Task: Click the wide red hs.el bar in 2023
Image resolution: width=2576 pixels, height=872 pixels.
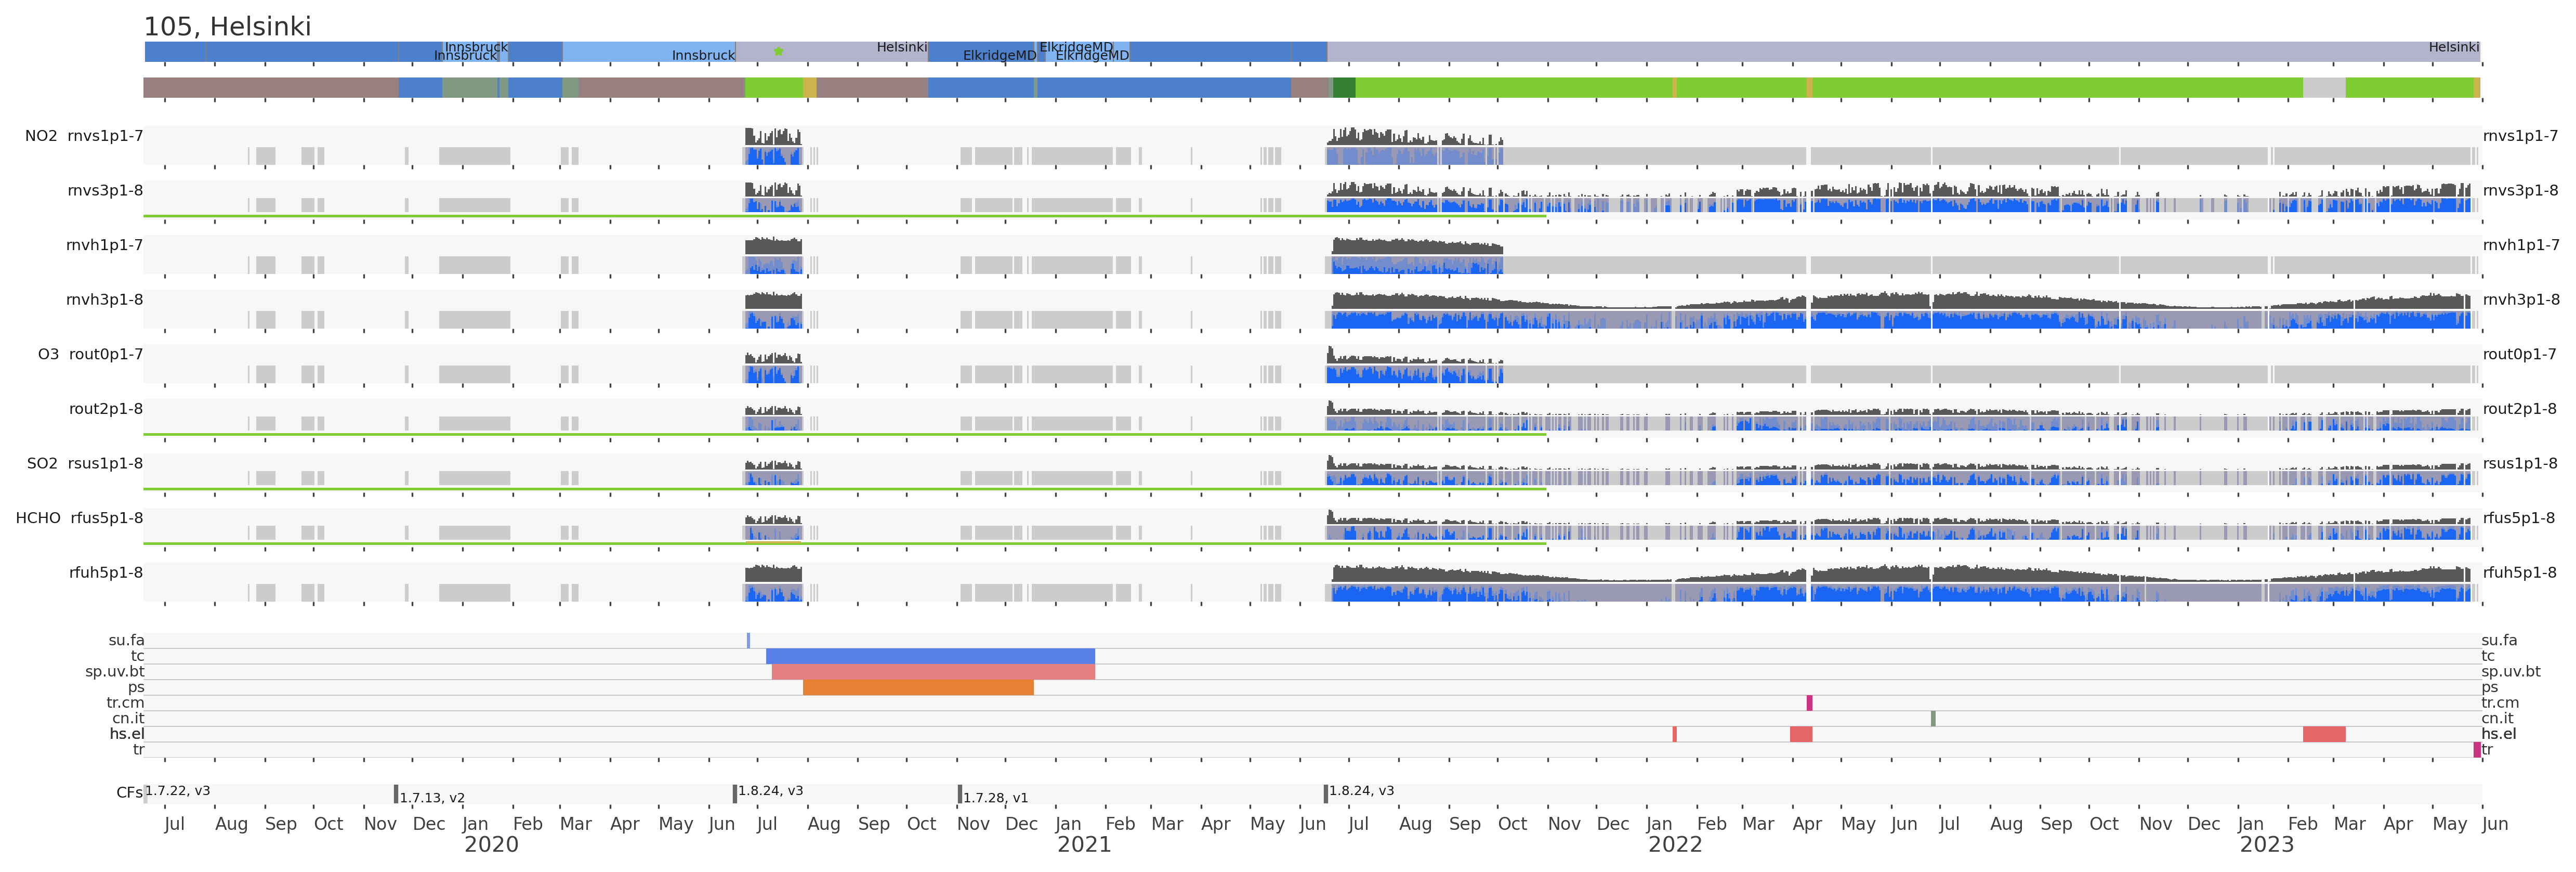Action: (2323, 734)
